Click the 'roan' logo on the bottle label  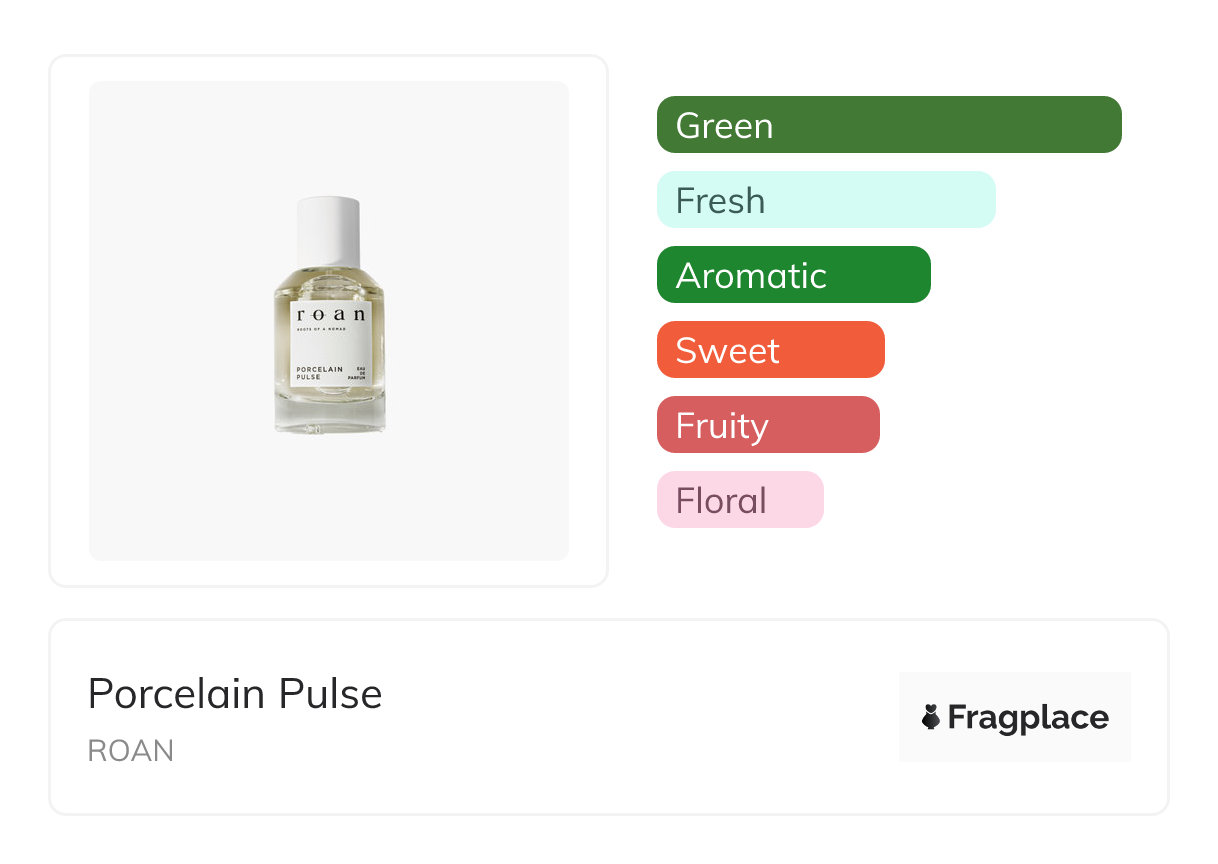(x=329, y=313)
